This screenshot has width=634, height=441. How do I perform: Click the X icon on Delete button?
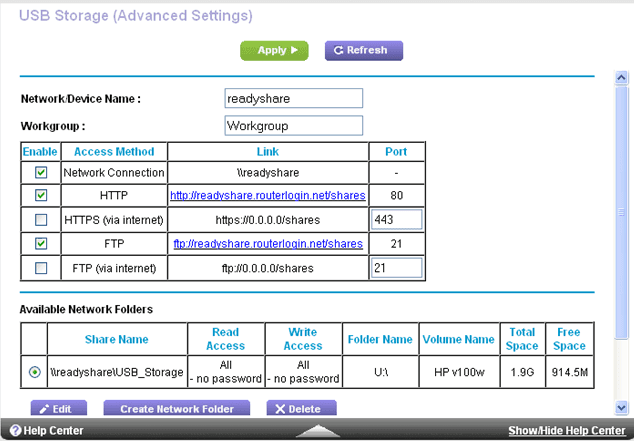click(x=279, y=409)
